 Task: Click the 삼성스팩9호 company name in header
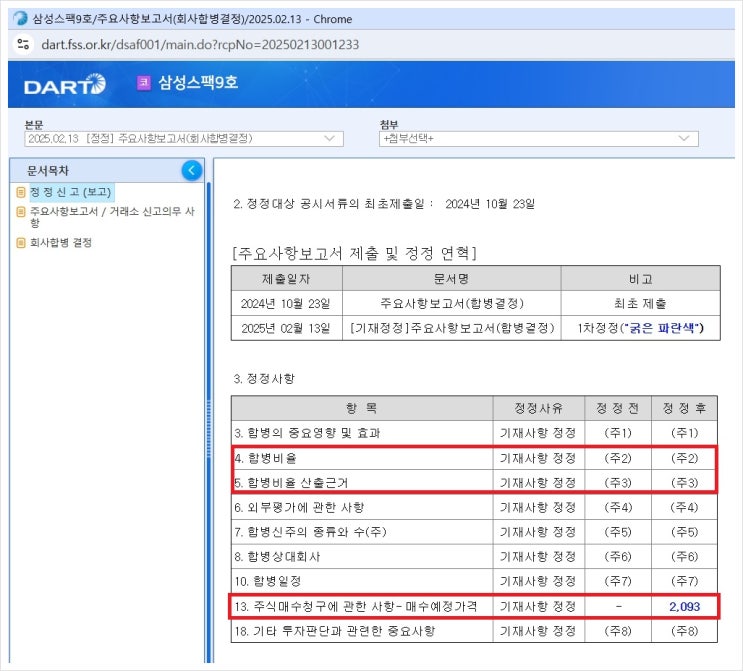(198, 83)
